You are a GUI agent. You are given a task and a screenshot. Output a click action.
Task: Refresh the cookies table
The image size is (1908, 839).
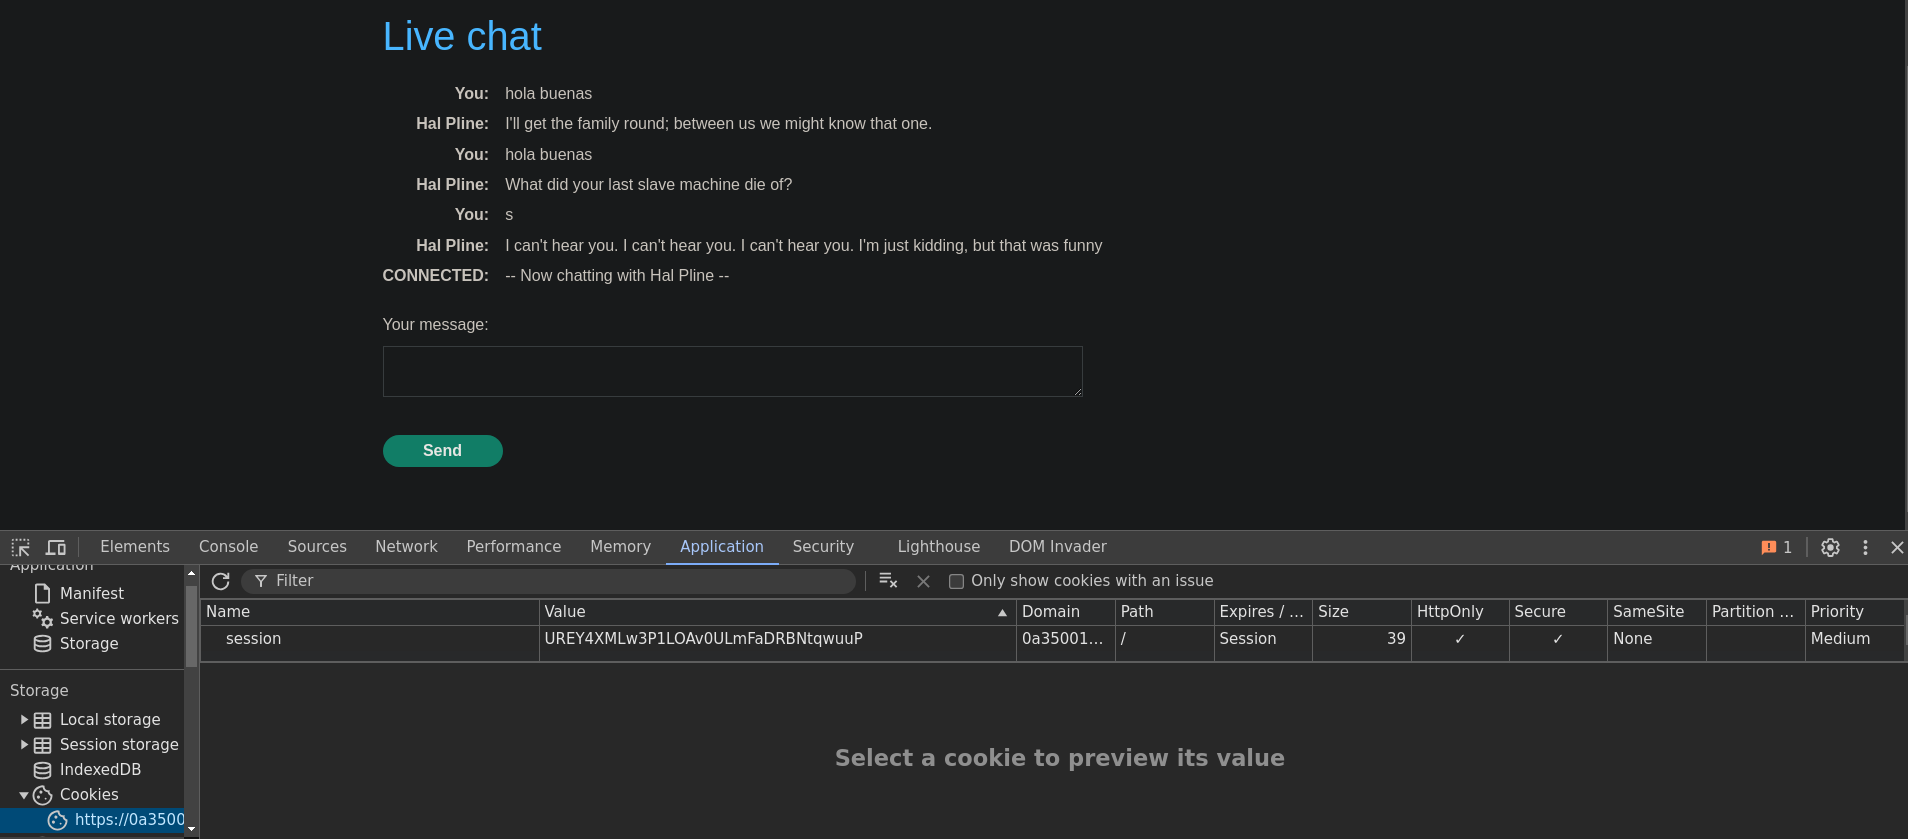[221, 581]
